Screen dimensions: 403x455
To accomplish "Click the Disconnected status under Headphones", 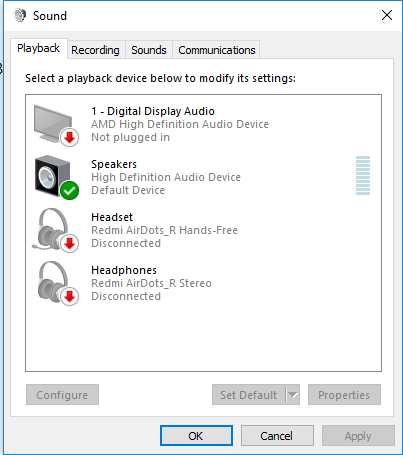I will 126,296.
